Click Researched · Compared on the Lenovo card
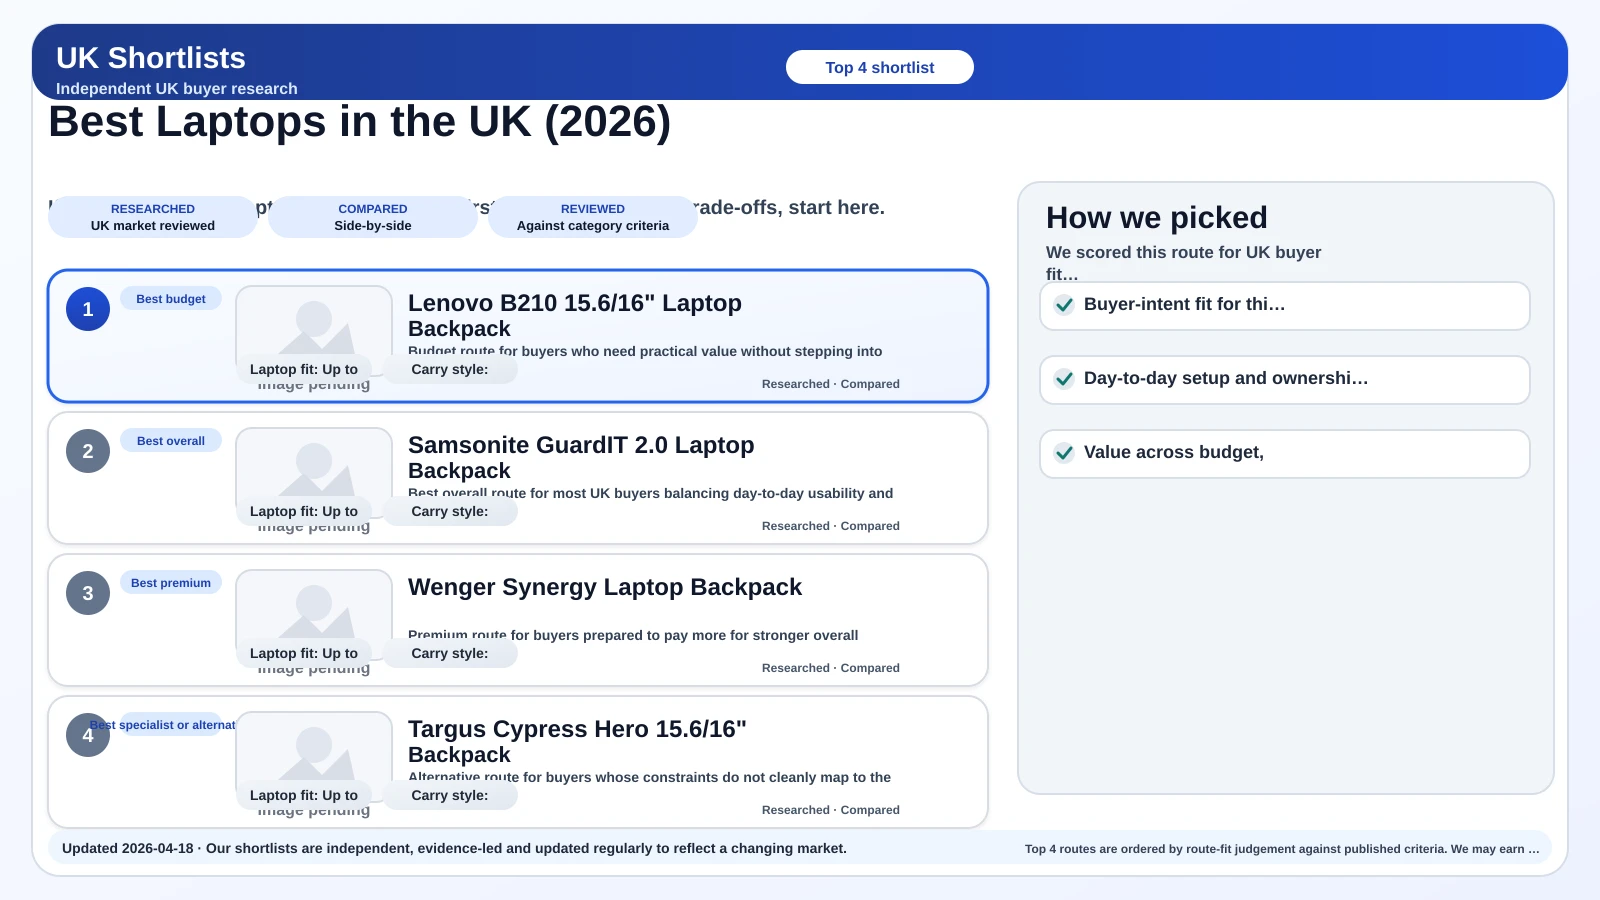The height and width of the screenshot is (900, 1600). tap(831, 384)
